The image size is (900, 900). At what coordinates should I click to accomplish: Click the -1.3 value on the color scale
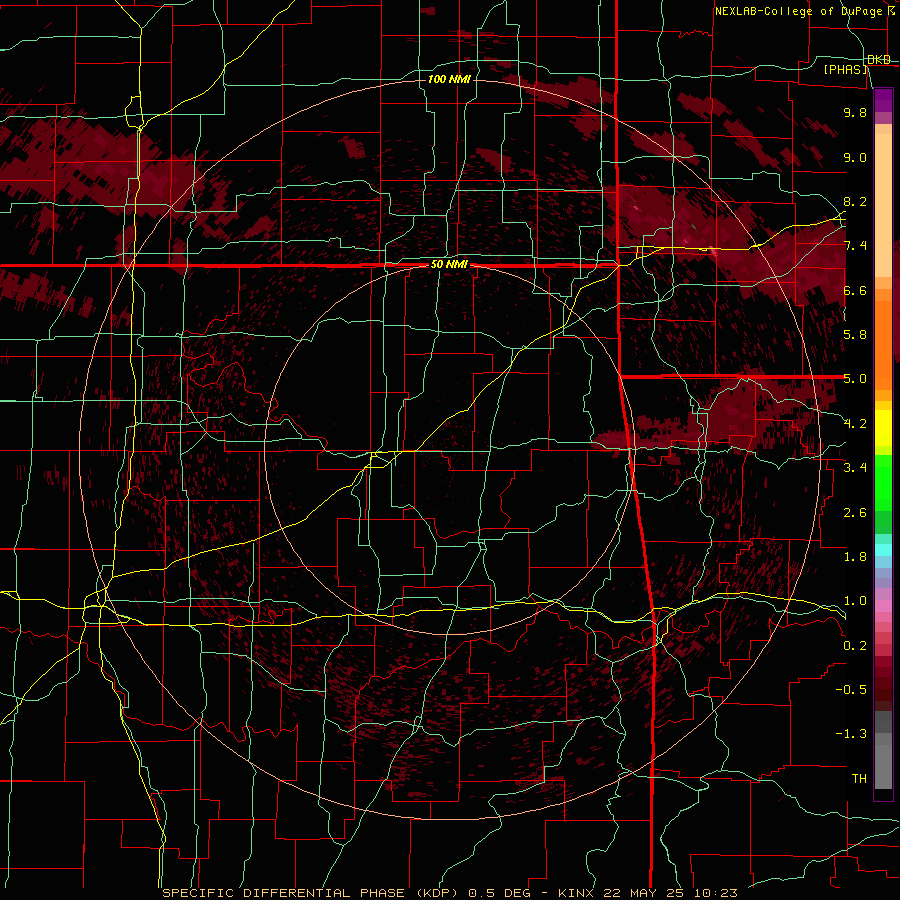(x=851, y=734)
